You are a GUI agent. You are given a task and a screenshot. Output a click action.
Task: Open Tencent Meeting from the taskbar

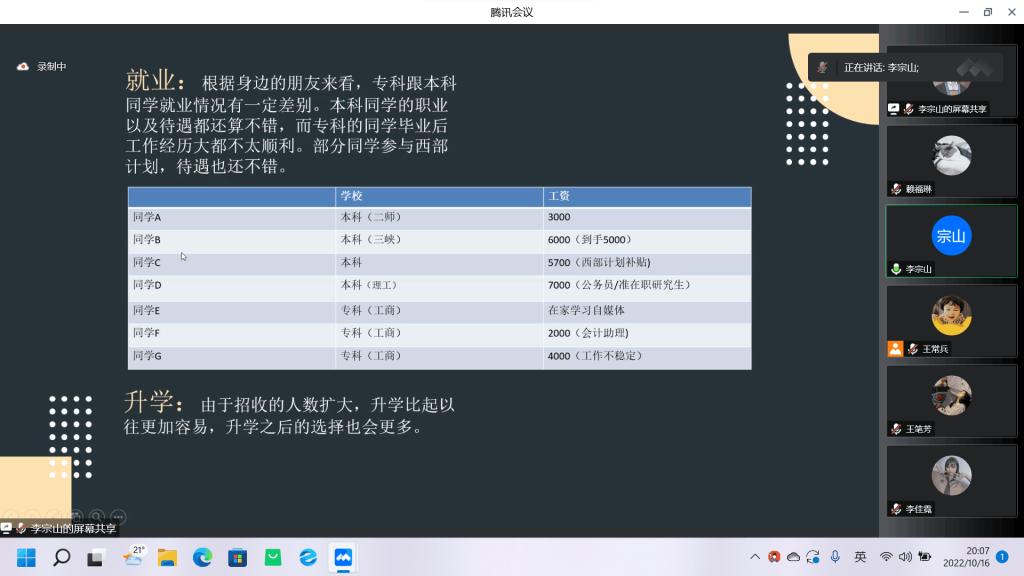point(343,557)
